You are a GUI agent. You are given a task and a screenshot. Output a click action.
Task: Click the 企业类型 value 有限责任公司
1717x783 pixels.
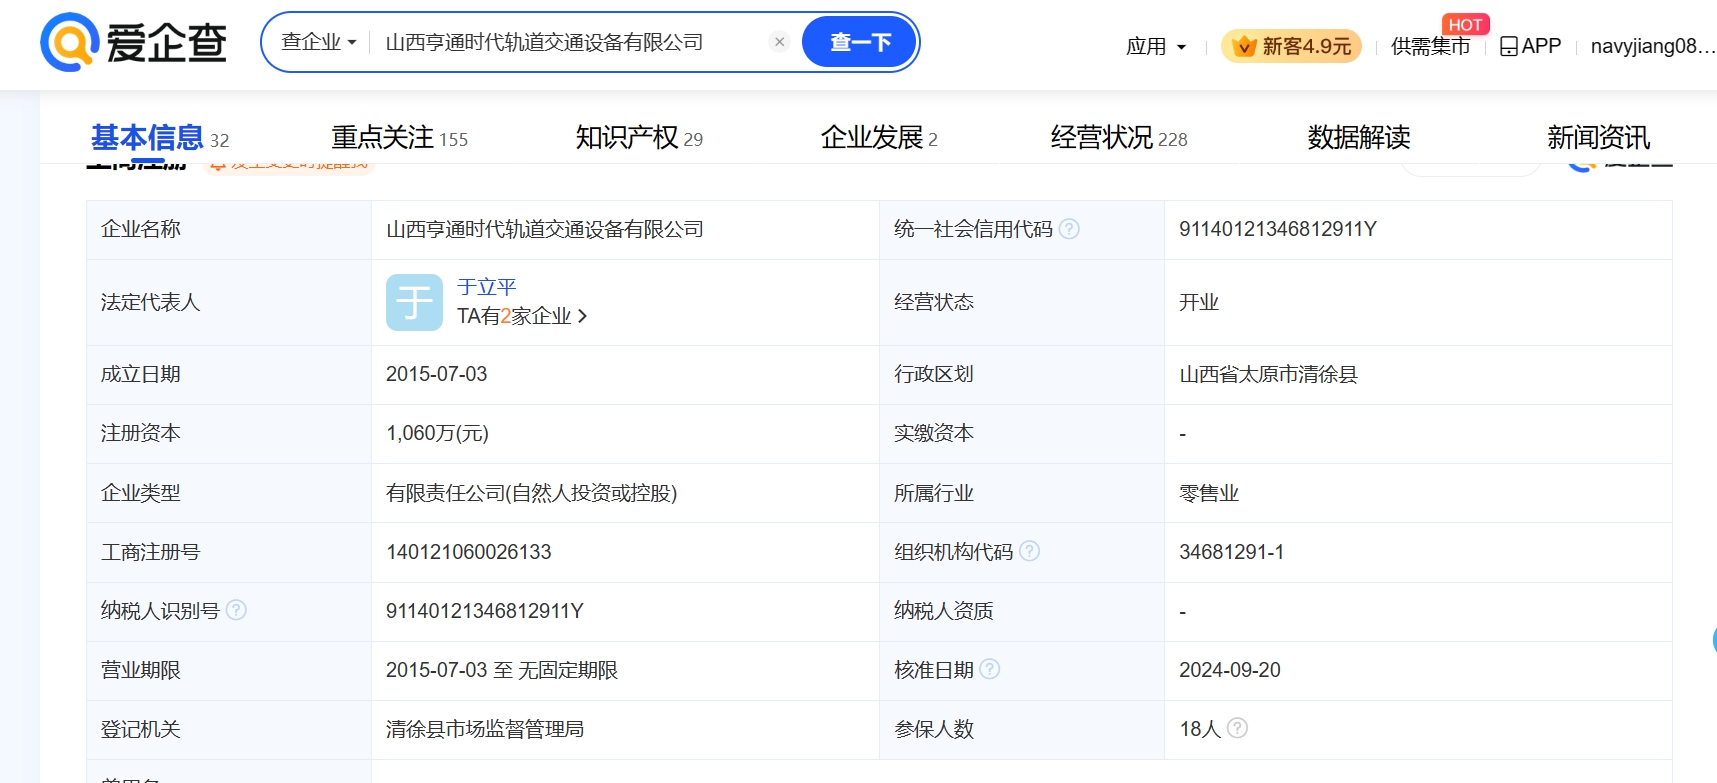tap(532, 493)
